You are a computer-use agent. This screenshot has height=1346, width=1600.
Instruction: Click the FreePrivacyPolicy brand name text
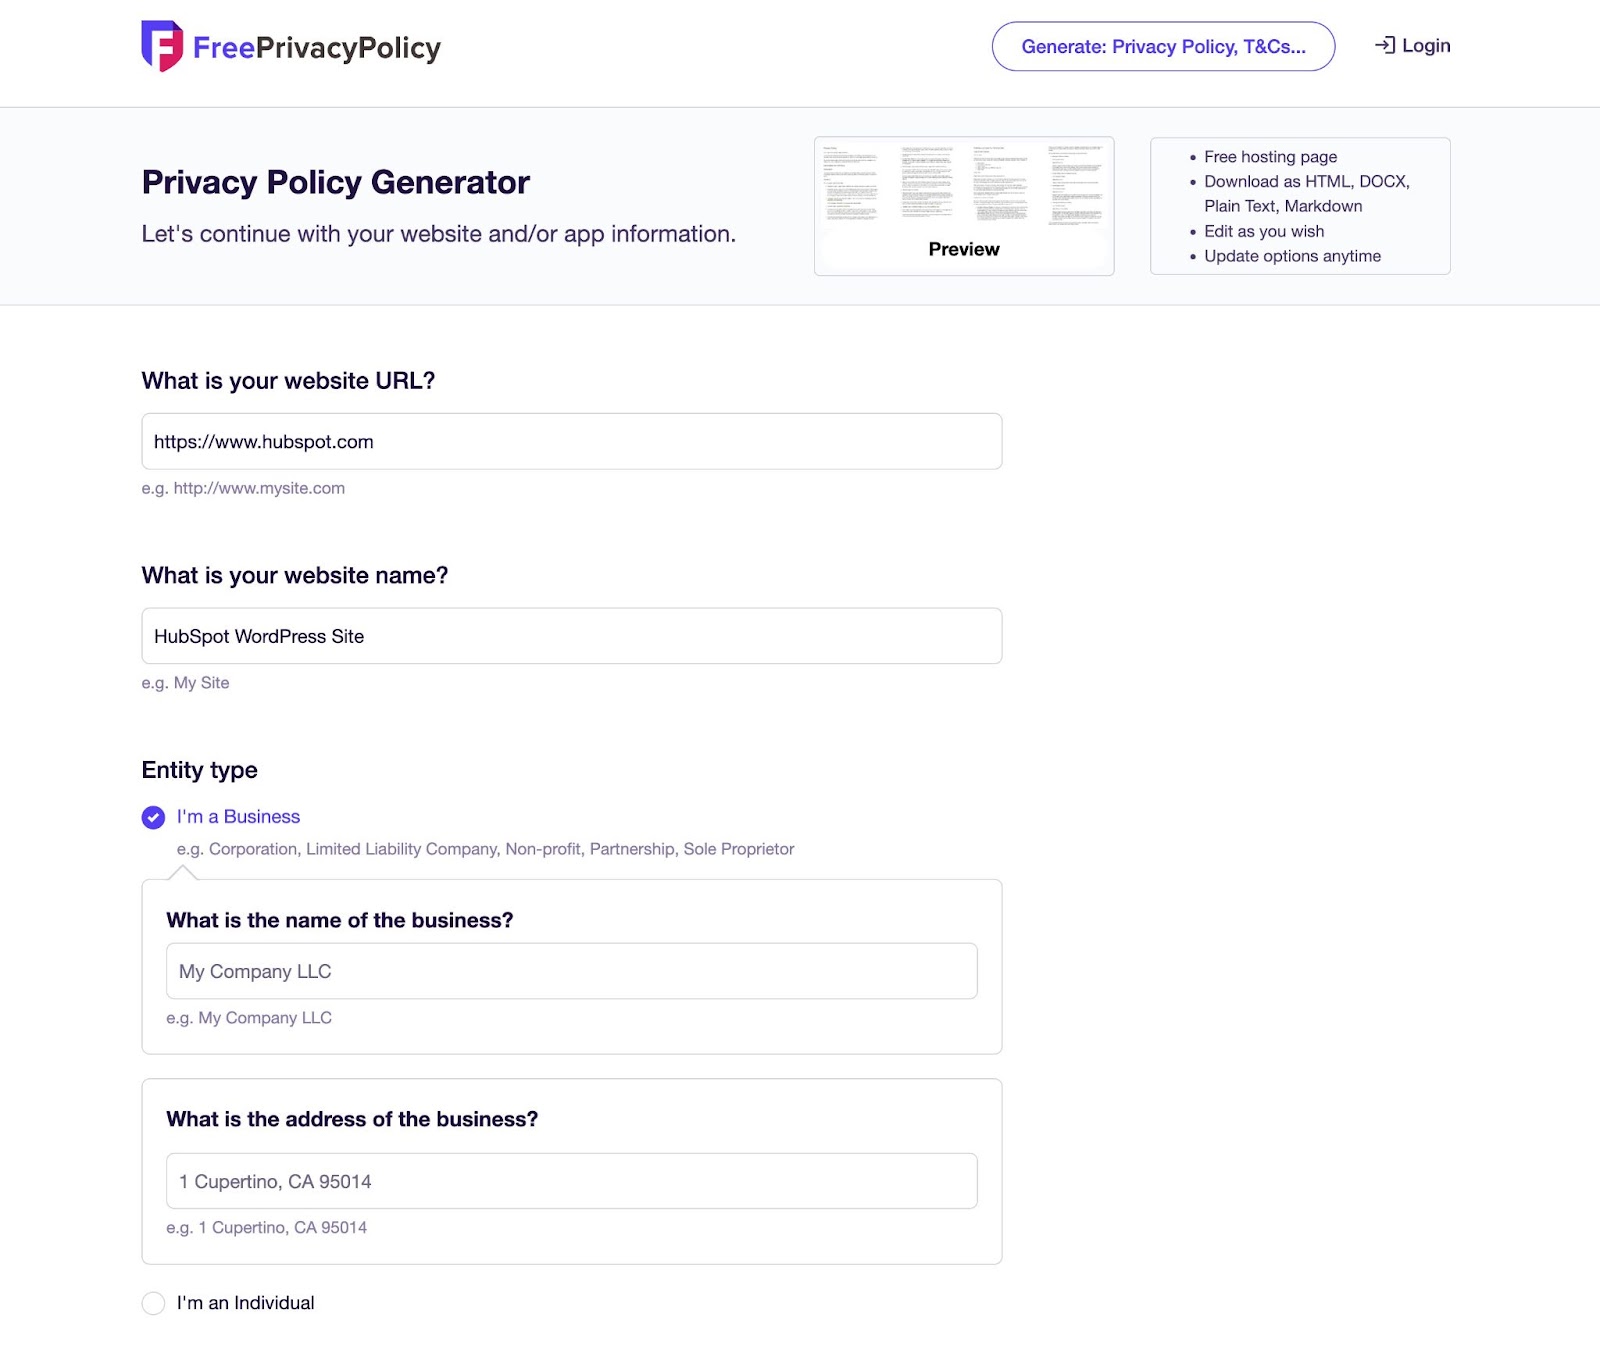(316, 48)
